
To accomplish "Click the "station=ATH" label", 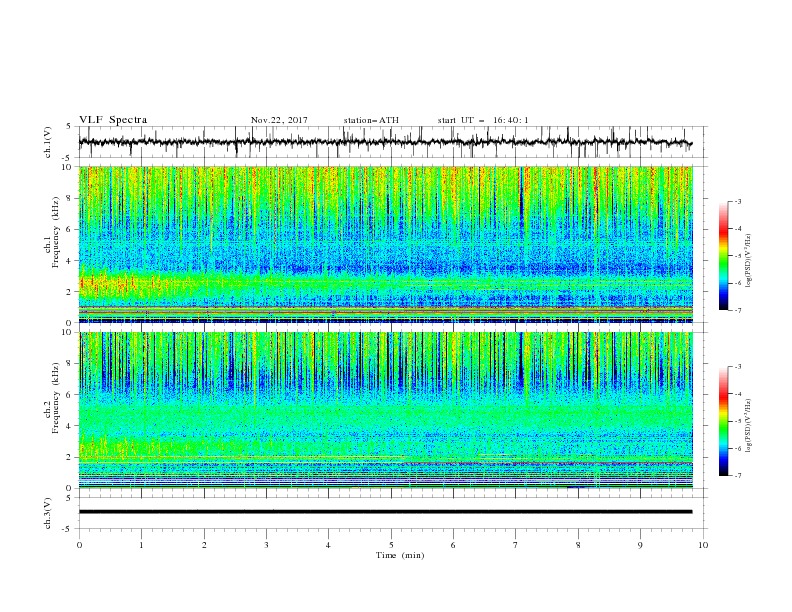I will [x=371, y=120].
